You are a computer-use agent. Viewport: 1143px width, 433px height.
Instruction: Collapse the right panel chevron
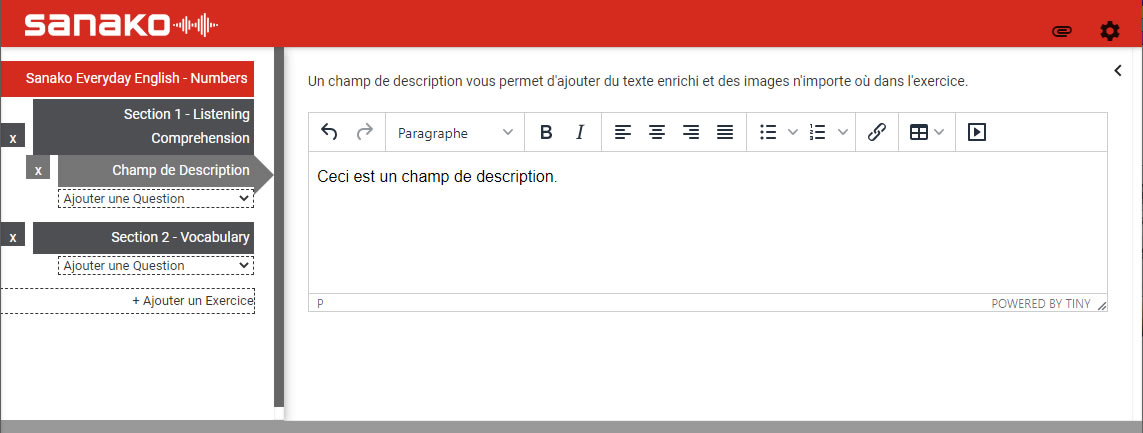pyautogui.click(x=1118, y=70)
